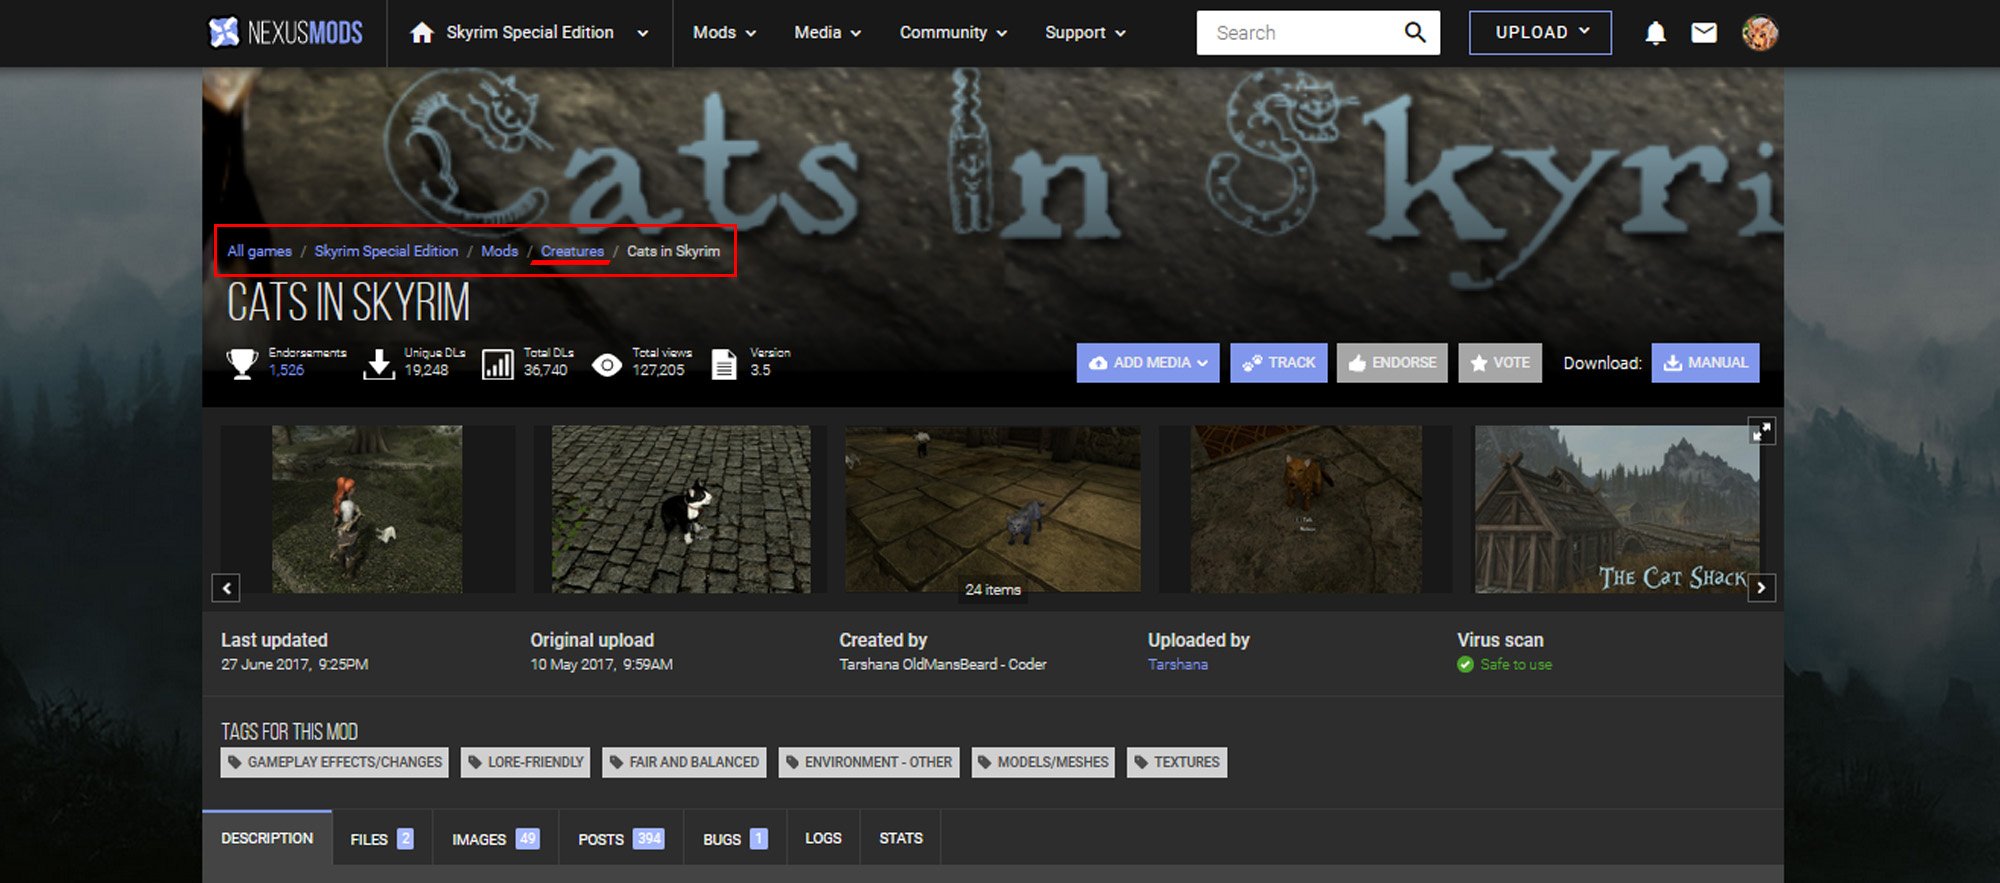Endorse this mod

pyautogui.click(x=1392, y=363)
